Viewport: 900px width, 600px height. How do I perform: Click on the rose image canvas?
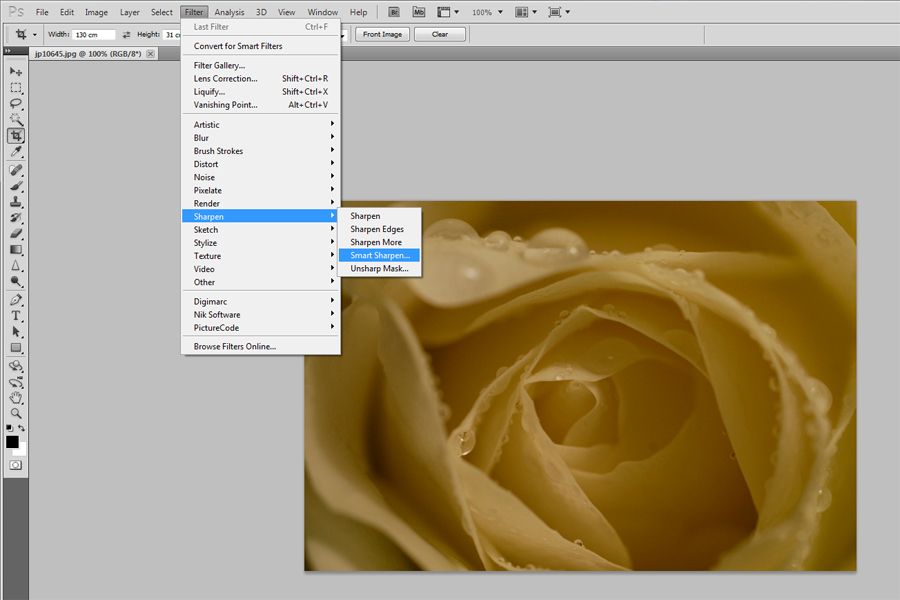click(x=580, y=386)
